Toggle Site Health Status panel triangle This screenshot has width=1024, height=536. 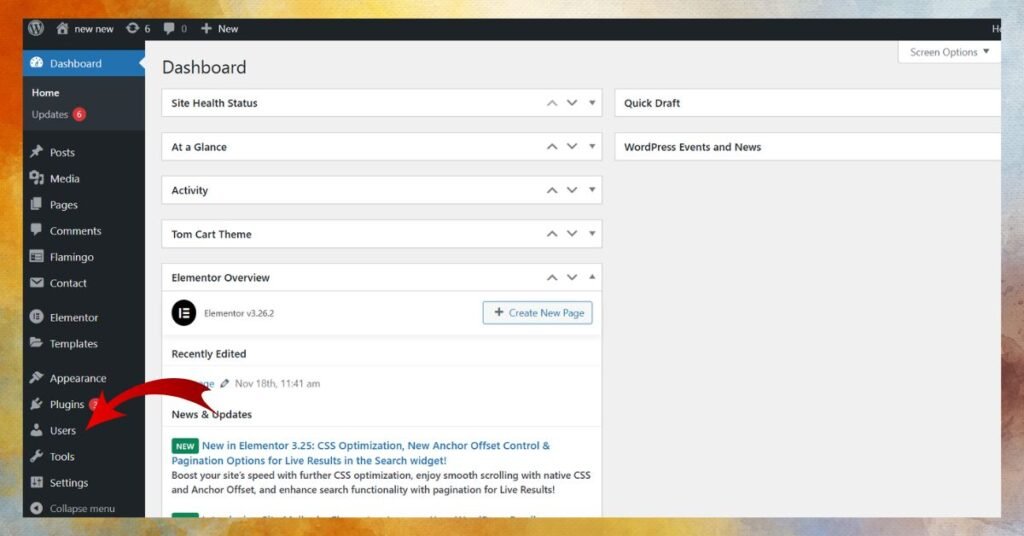click(592, 102)
